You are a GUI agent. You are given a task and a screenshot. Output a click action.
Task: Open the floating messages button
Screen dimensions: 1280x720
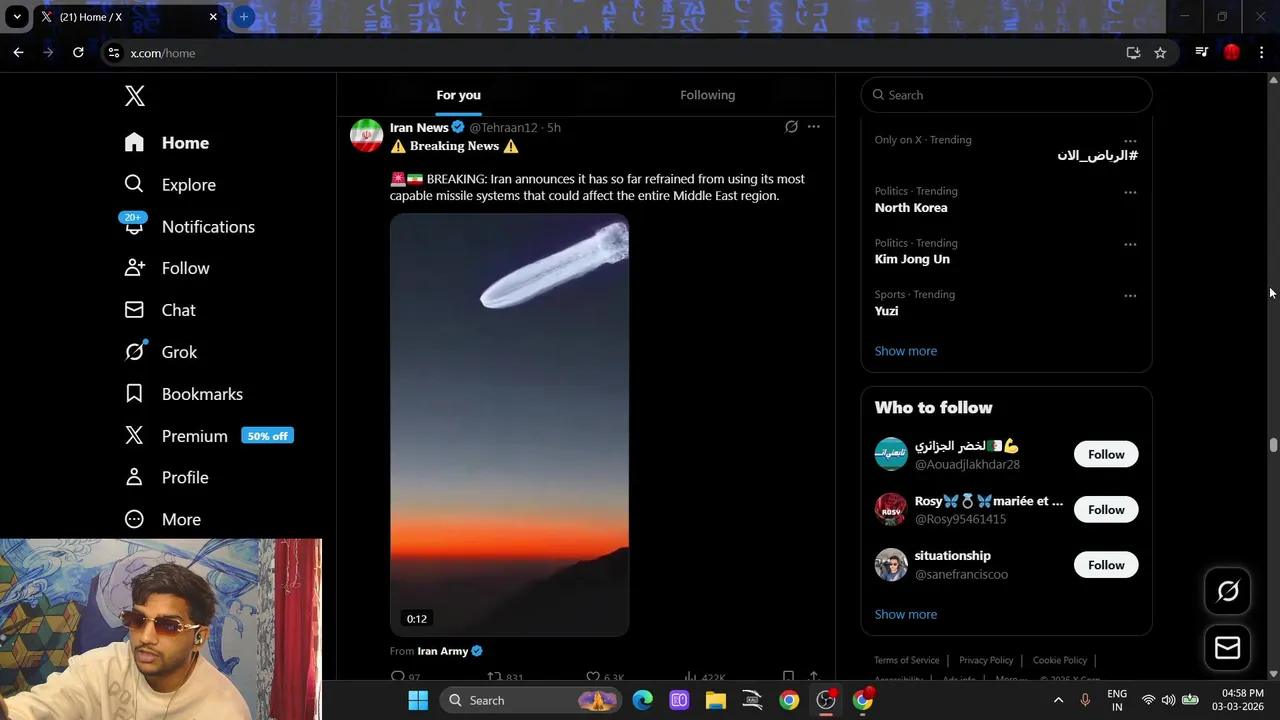1227,648
